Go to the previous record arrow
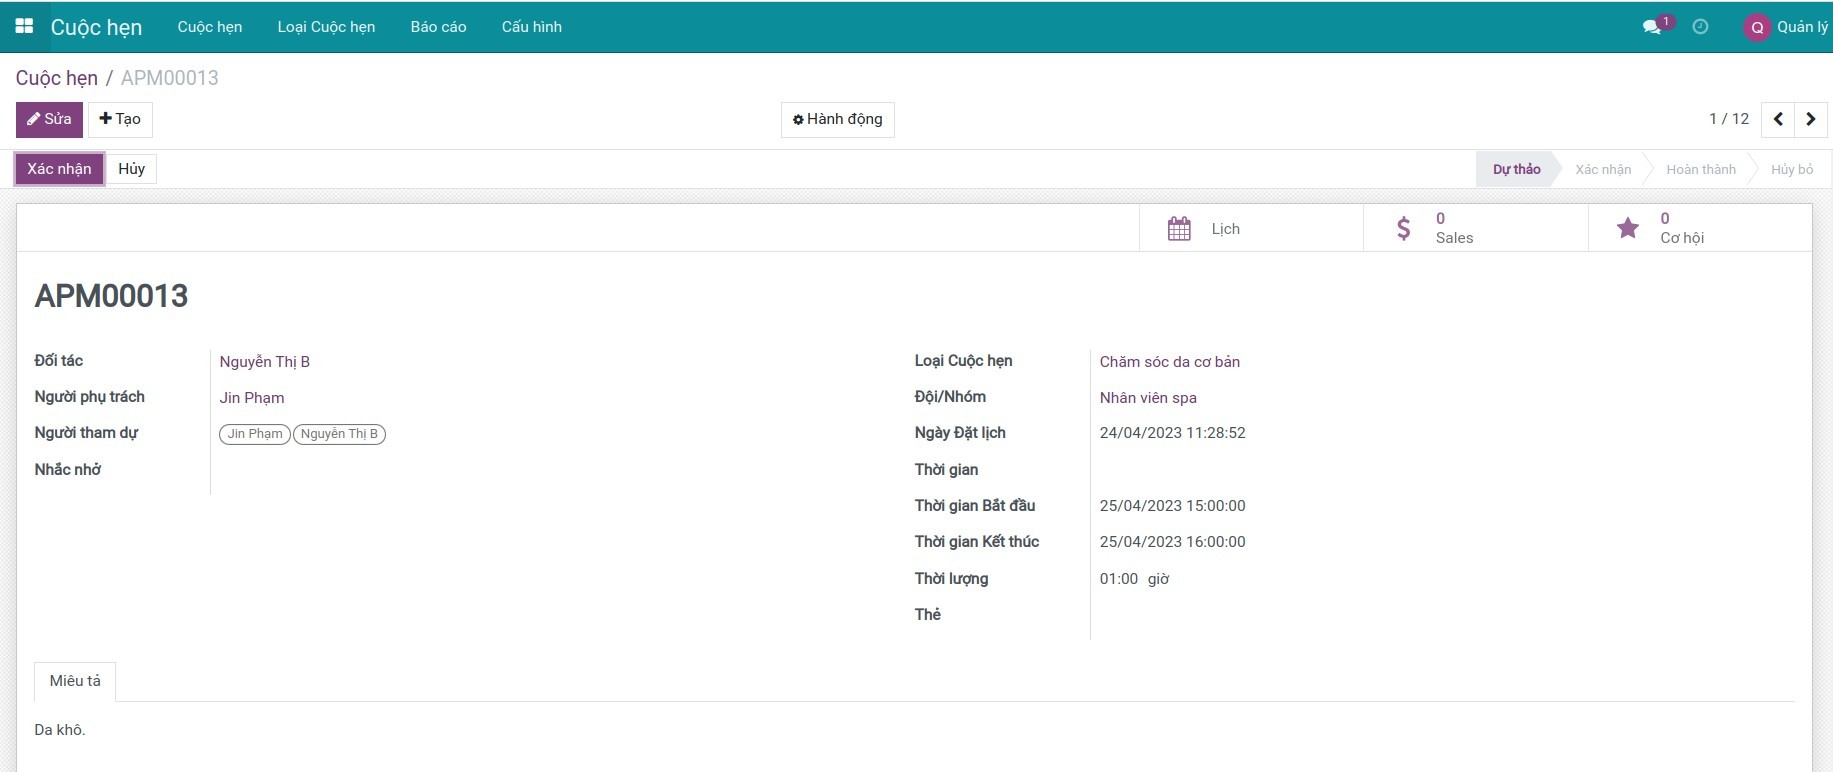The width and height of the screenshot is (1833, 772). click(x=1778, y=119)
